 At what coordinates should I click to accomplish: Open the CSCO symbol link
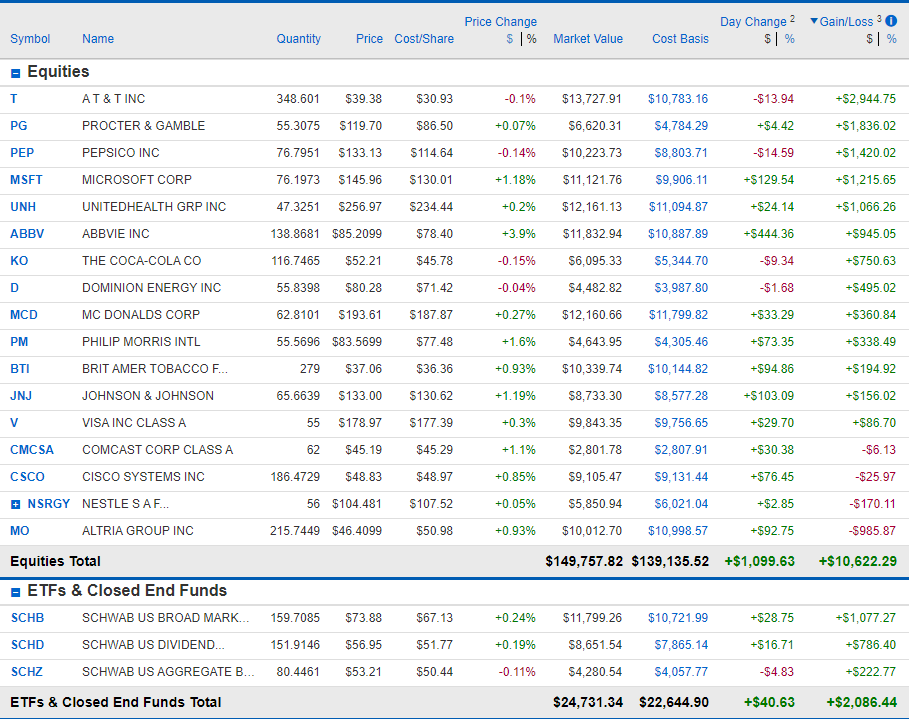tap(27, 477)
